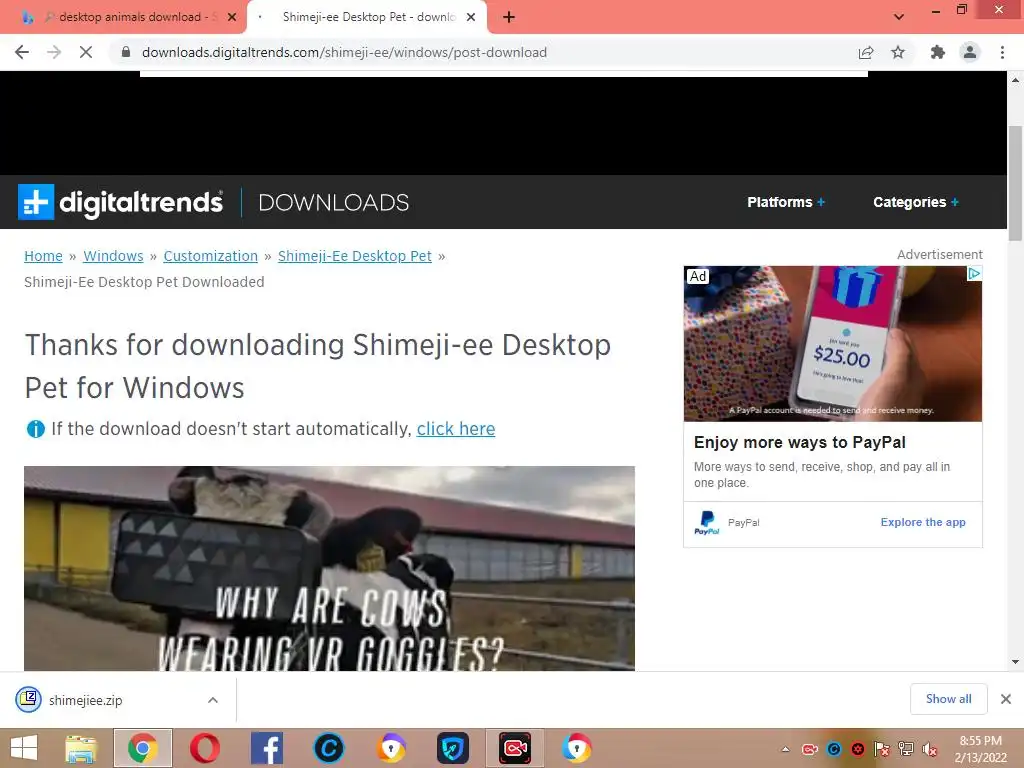Screen dimensions: 1024x768
Task: Click the Digital Trends logo
Action: (x=120, y=202)
